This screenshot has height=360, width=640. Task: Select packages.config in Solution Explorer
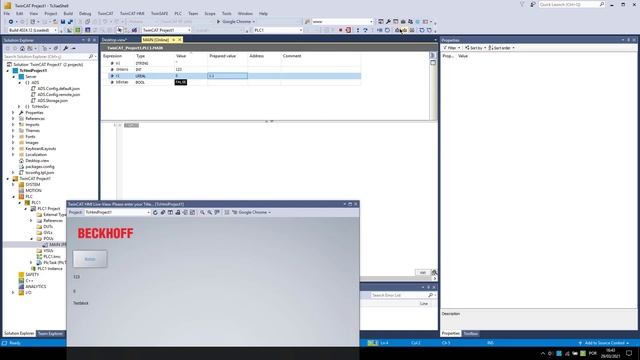[40, 167]
